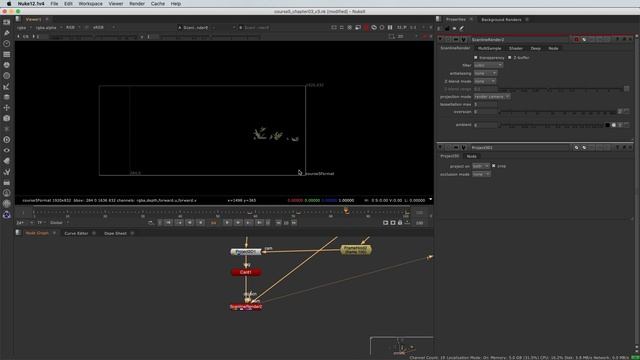Open the filter dropdown set to cubic

point(488,65)
